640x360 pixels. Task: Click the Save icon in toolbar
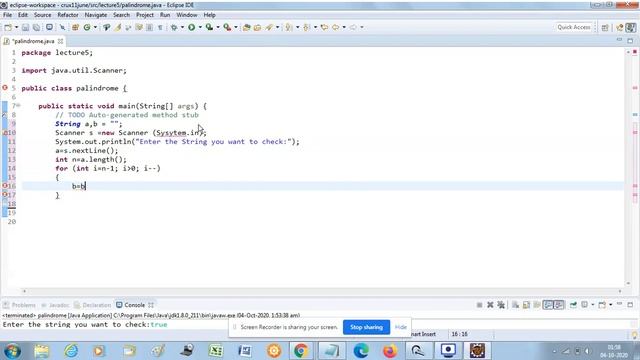tap(25, 27)
